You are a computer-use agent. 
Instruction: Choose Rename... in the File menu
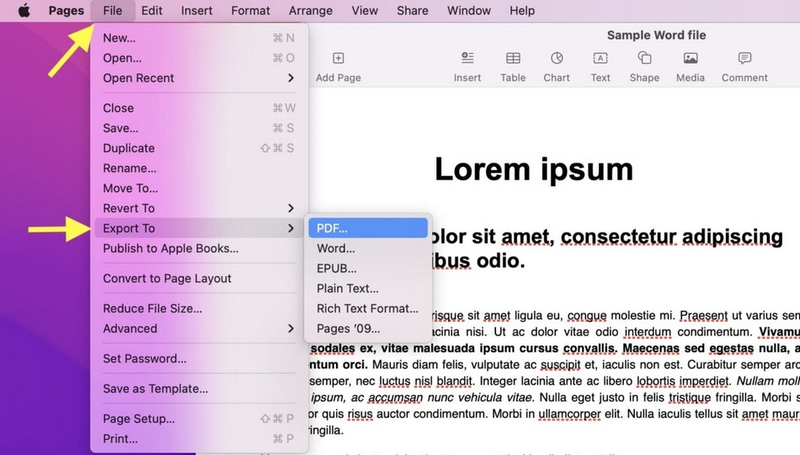(x=199, y=168)
